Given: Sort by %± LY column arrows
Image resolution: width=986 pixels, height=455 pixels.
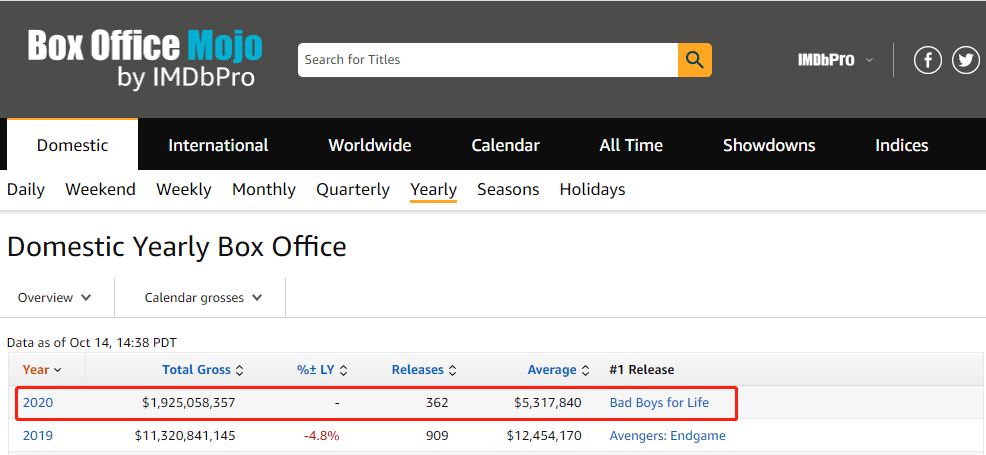Looking at the screenshot, I should (x=344, y=370).
